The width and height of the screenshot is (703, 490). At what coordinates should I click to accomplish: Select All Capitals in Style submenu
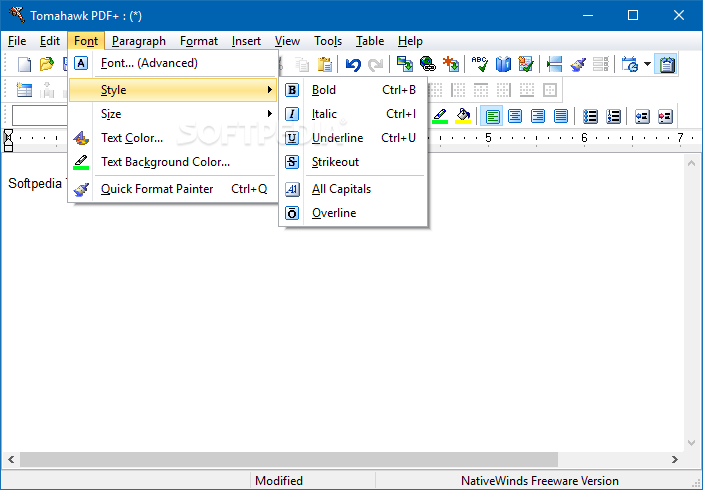click(x=353, y=189)
